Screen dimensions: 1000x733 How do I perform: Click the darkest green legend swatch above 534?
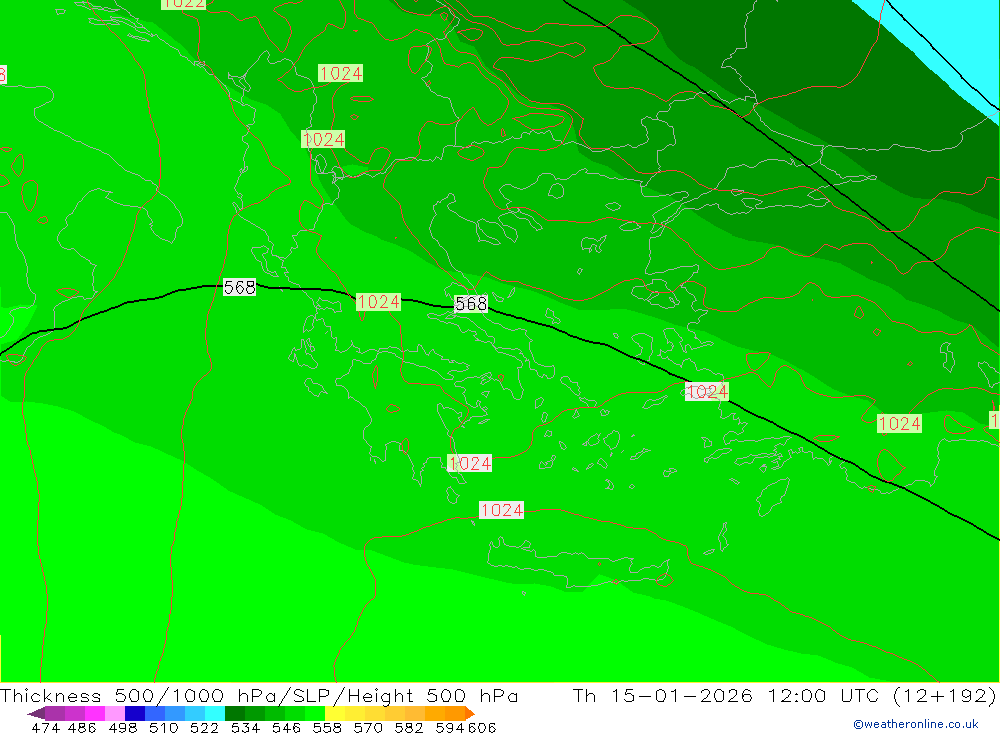click(x=235, y=713)
